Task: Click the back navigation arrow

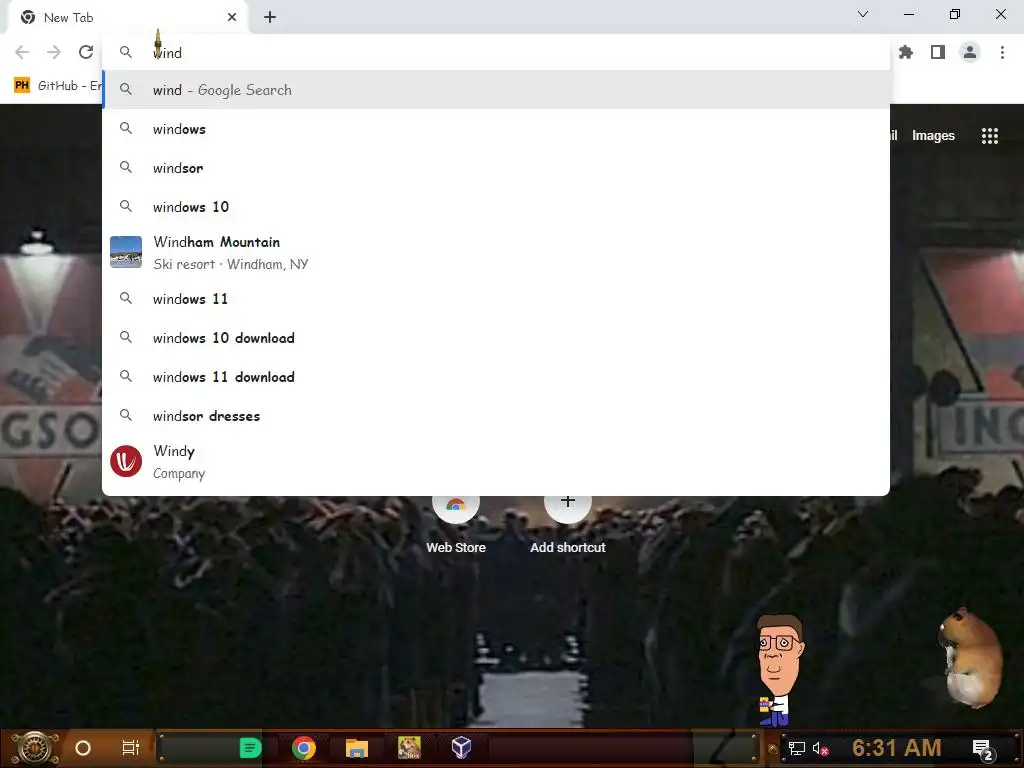Action: (x=22, y=52)
